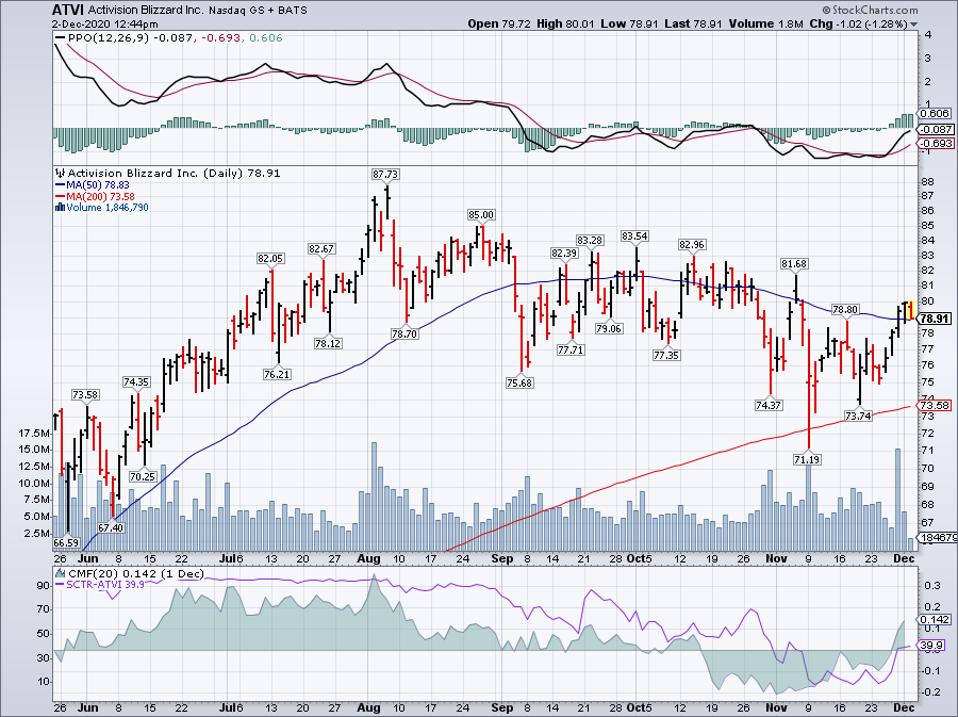This screenshot has height=717, width=958.
Task: Click the price bars icon before Activision Blizzard (Daily)
Action: pyautogui.click(x=60, y=173)
